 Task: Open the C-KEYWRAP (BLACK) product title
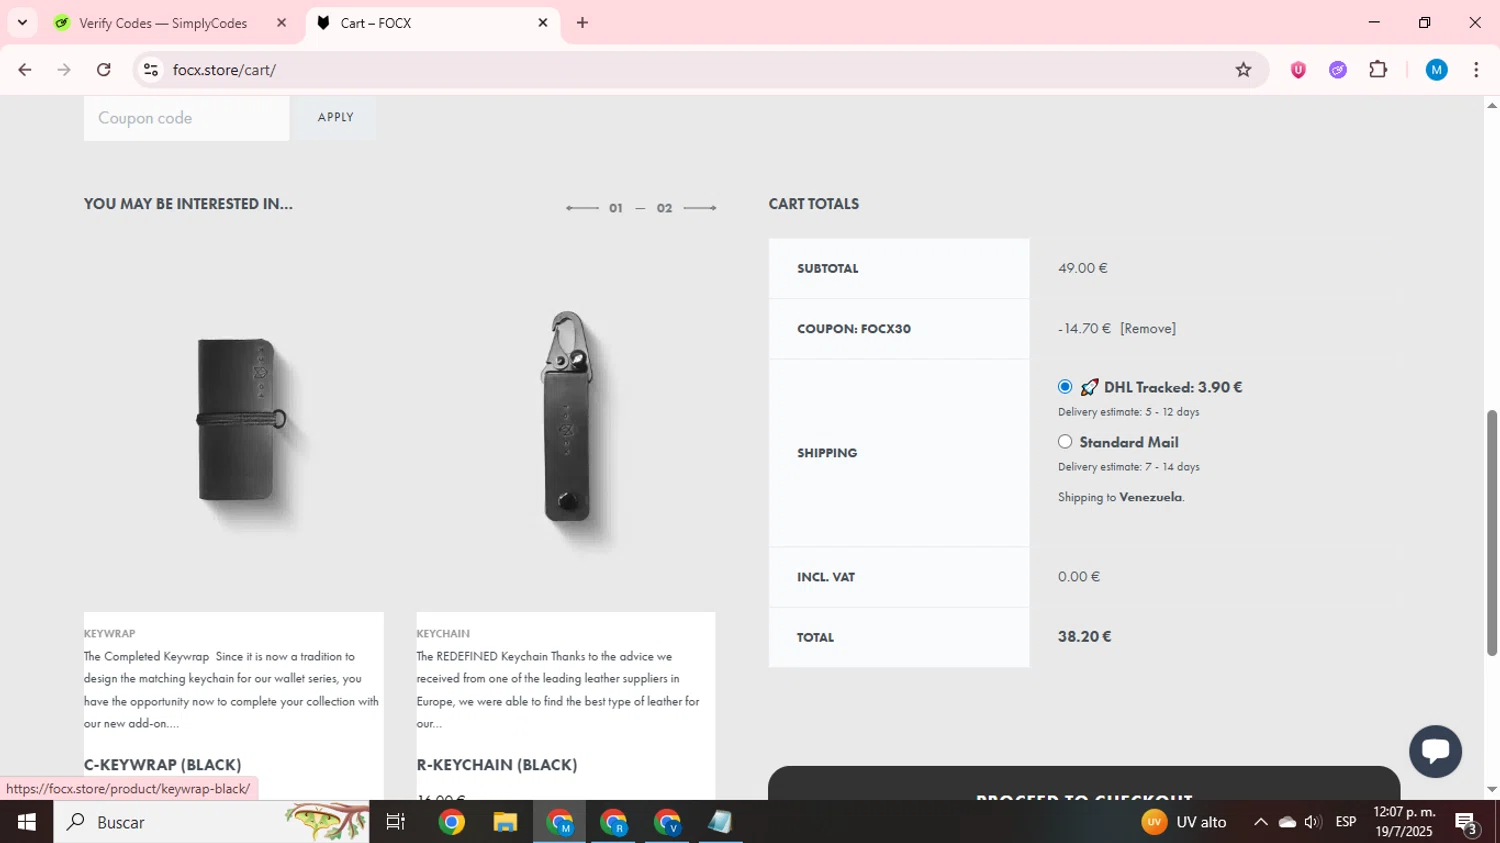pyautogui.click(x=163, y=765)
